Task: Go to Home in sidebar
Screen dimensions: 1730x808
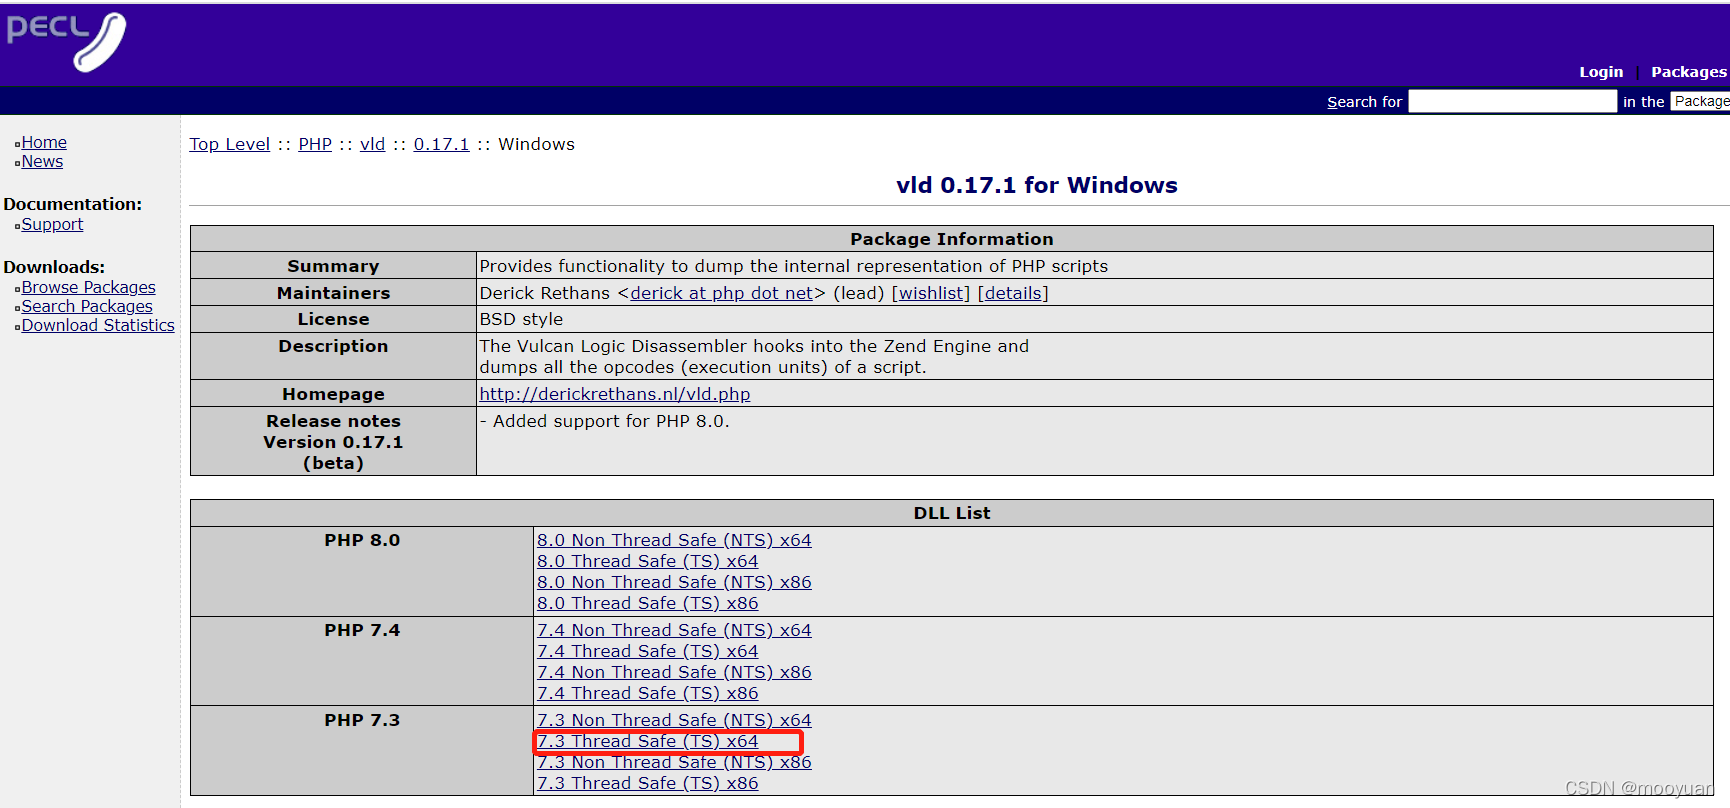Action: click(44, 143)
